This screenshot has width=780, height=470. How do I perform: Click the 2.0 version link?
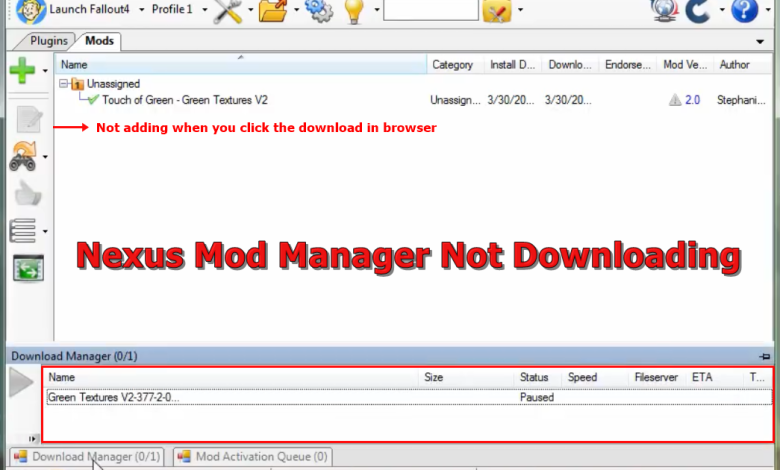tap(692, 100)
